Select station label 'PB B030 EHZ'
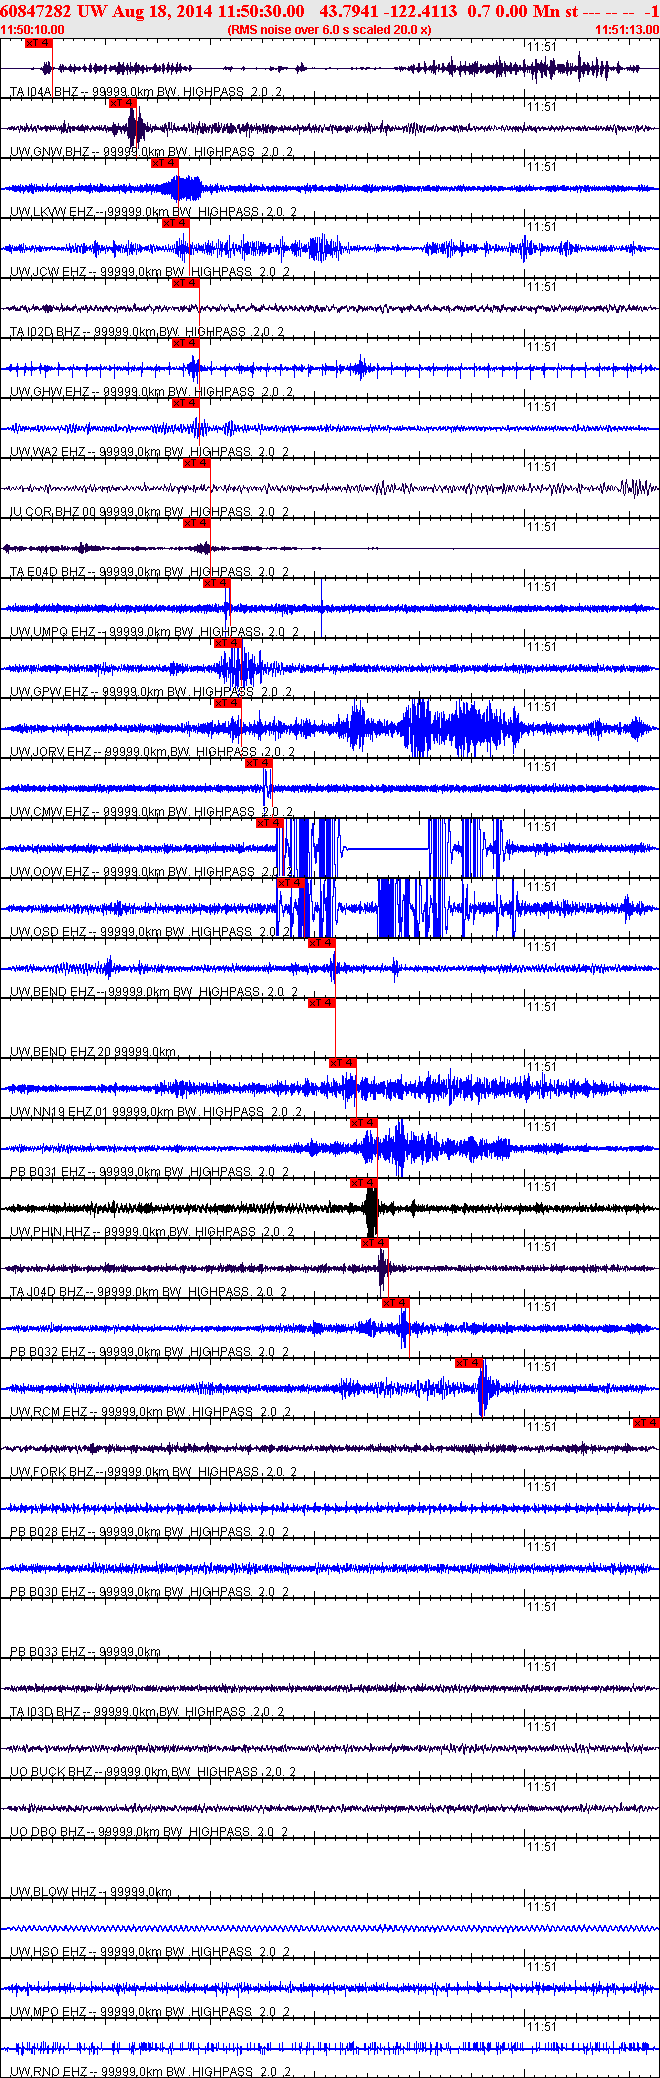 [48, 1592]
